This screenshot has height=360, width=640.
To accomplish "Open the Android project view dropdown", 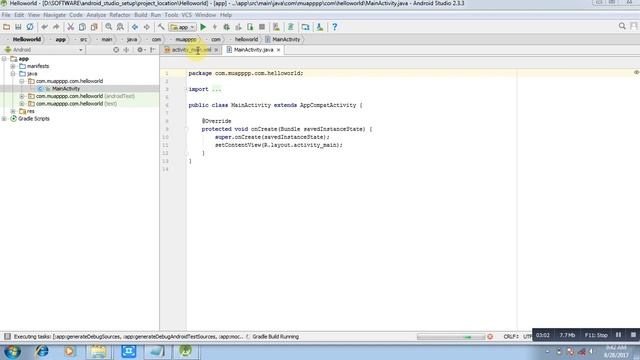I will click(43, 50).
